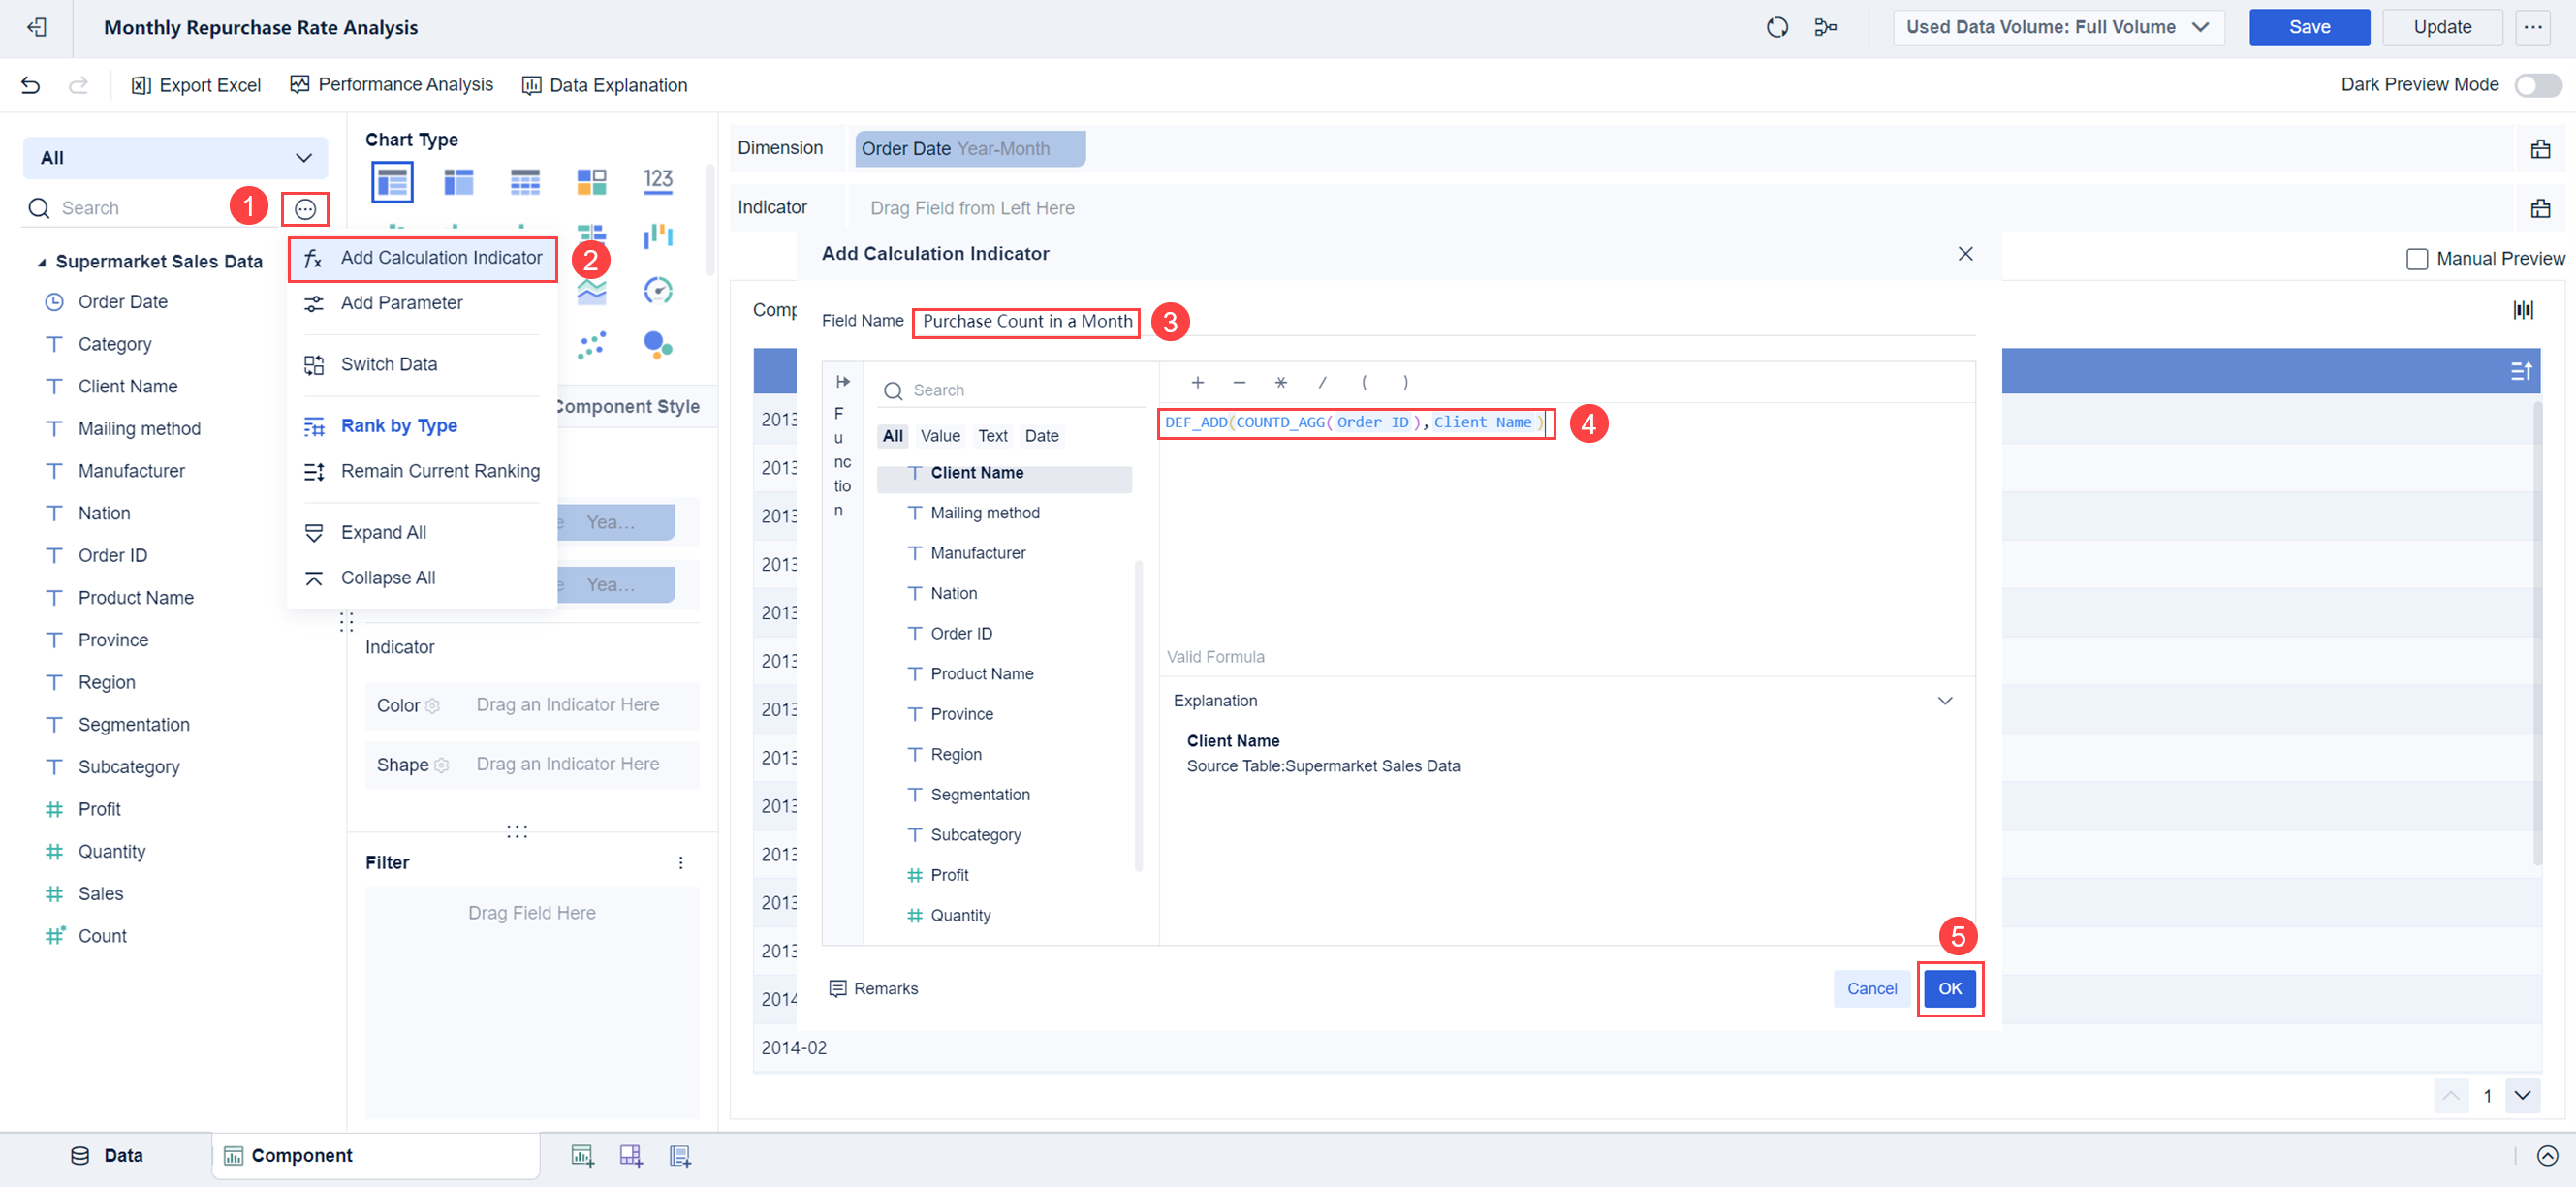
Task: Expand the All fields dropdown
Action: 175,158
